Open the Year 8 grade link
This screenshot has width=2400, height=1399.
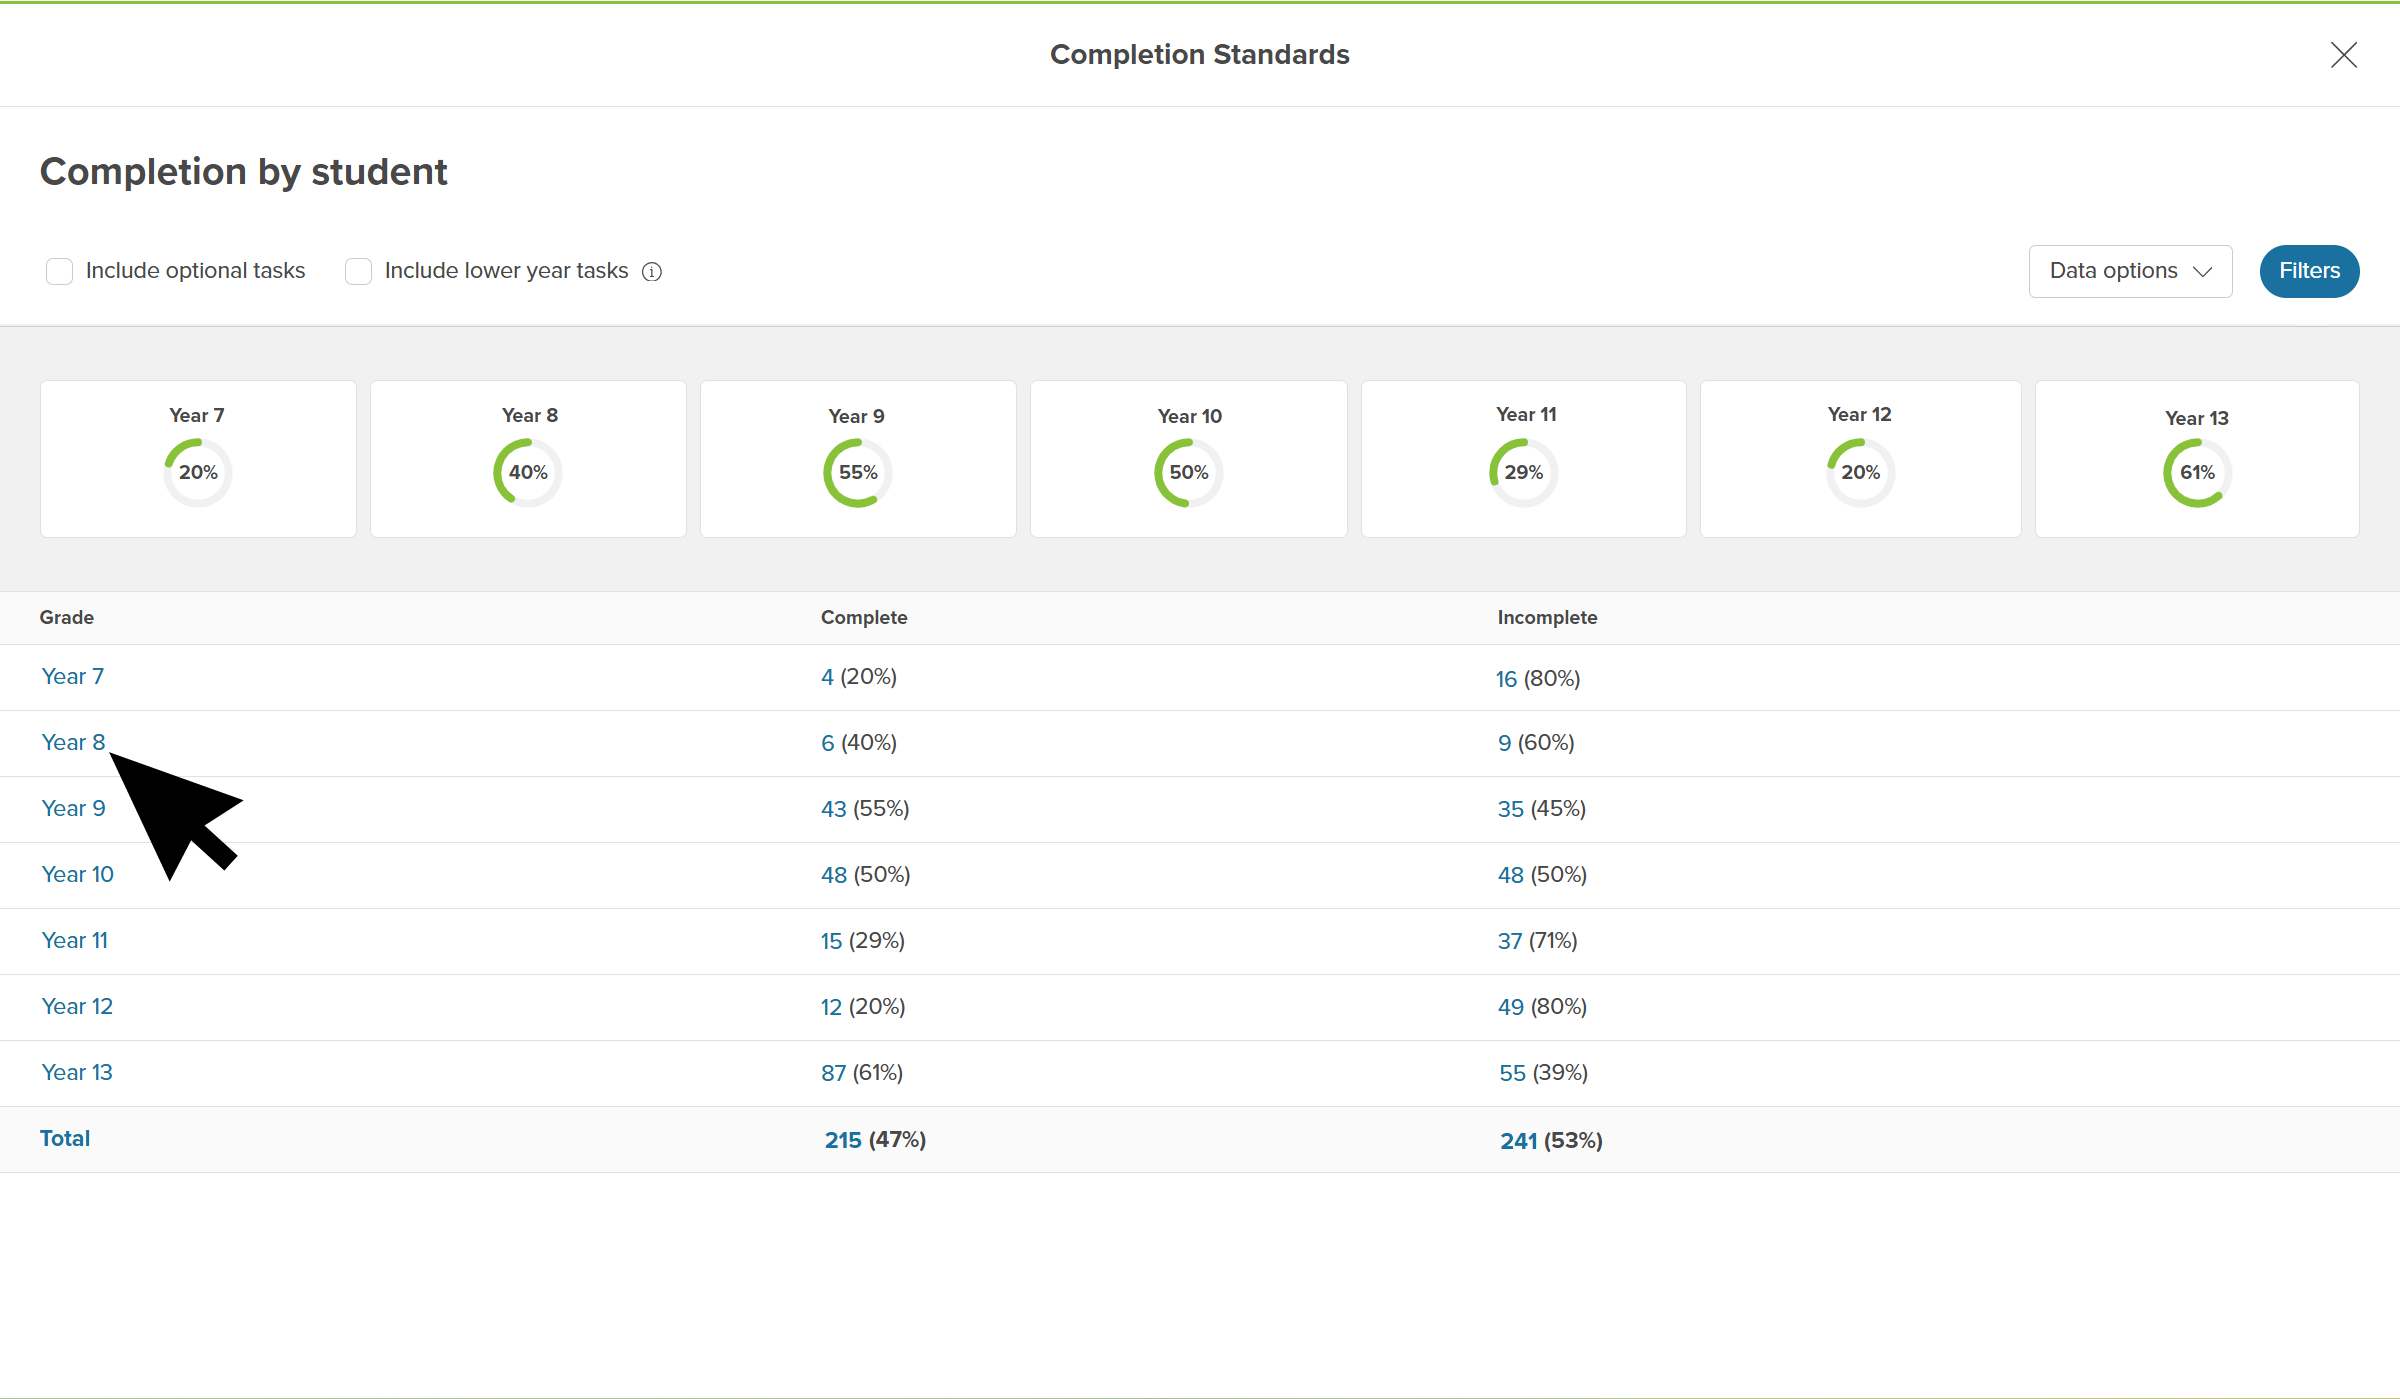click(x=73, y=742)
